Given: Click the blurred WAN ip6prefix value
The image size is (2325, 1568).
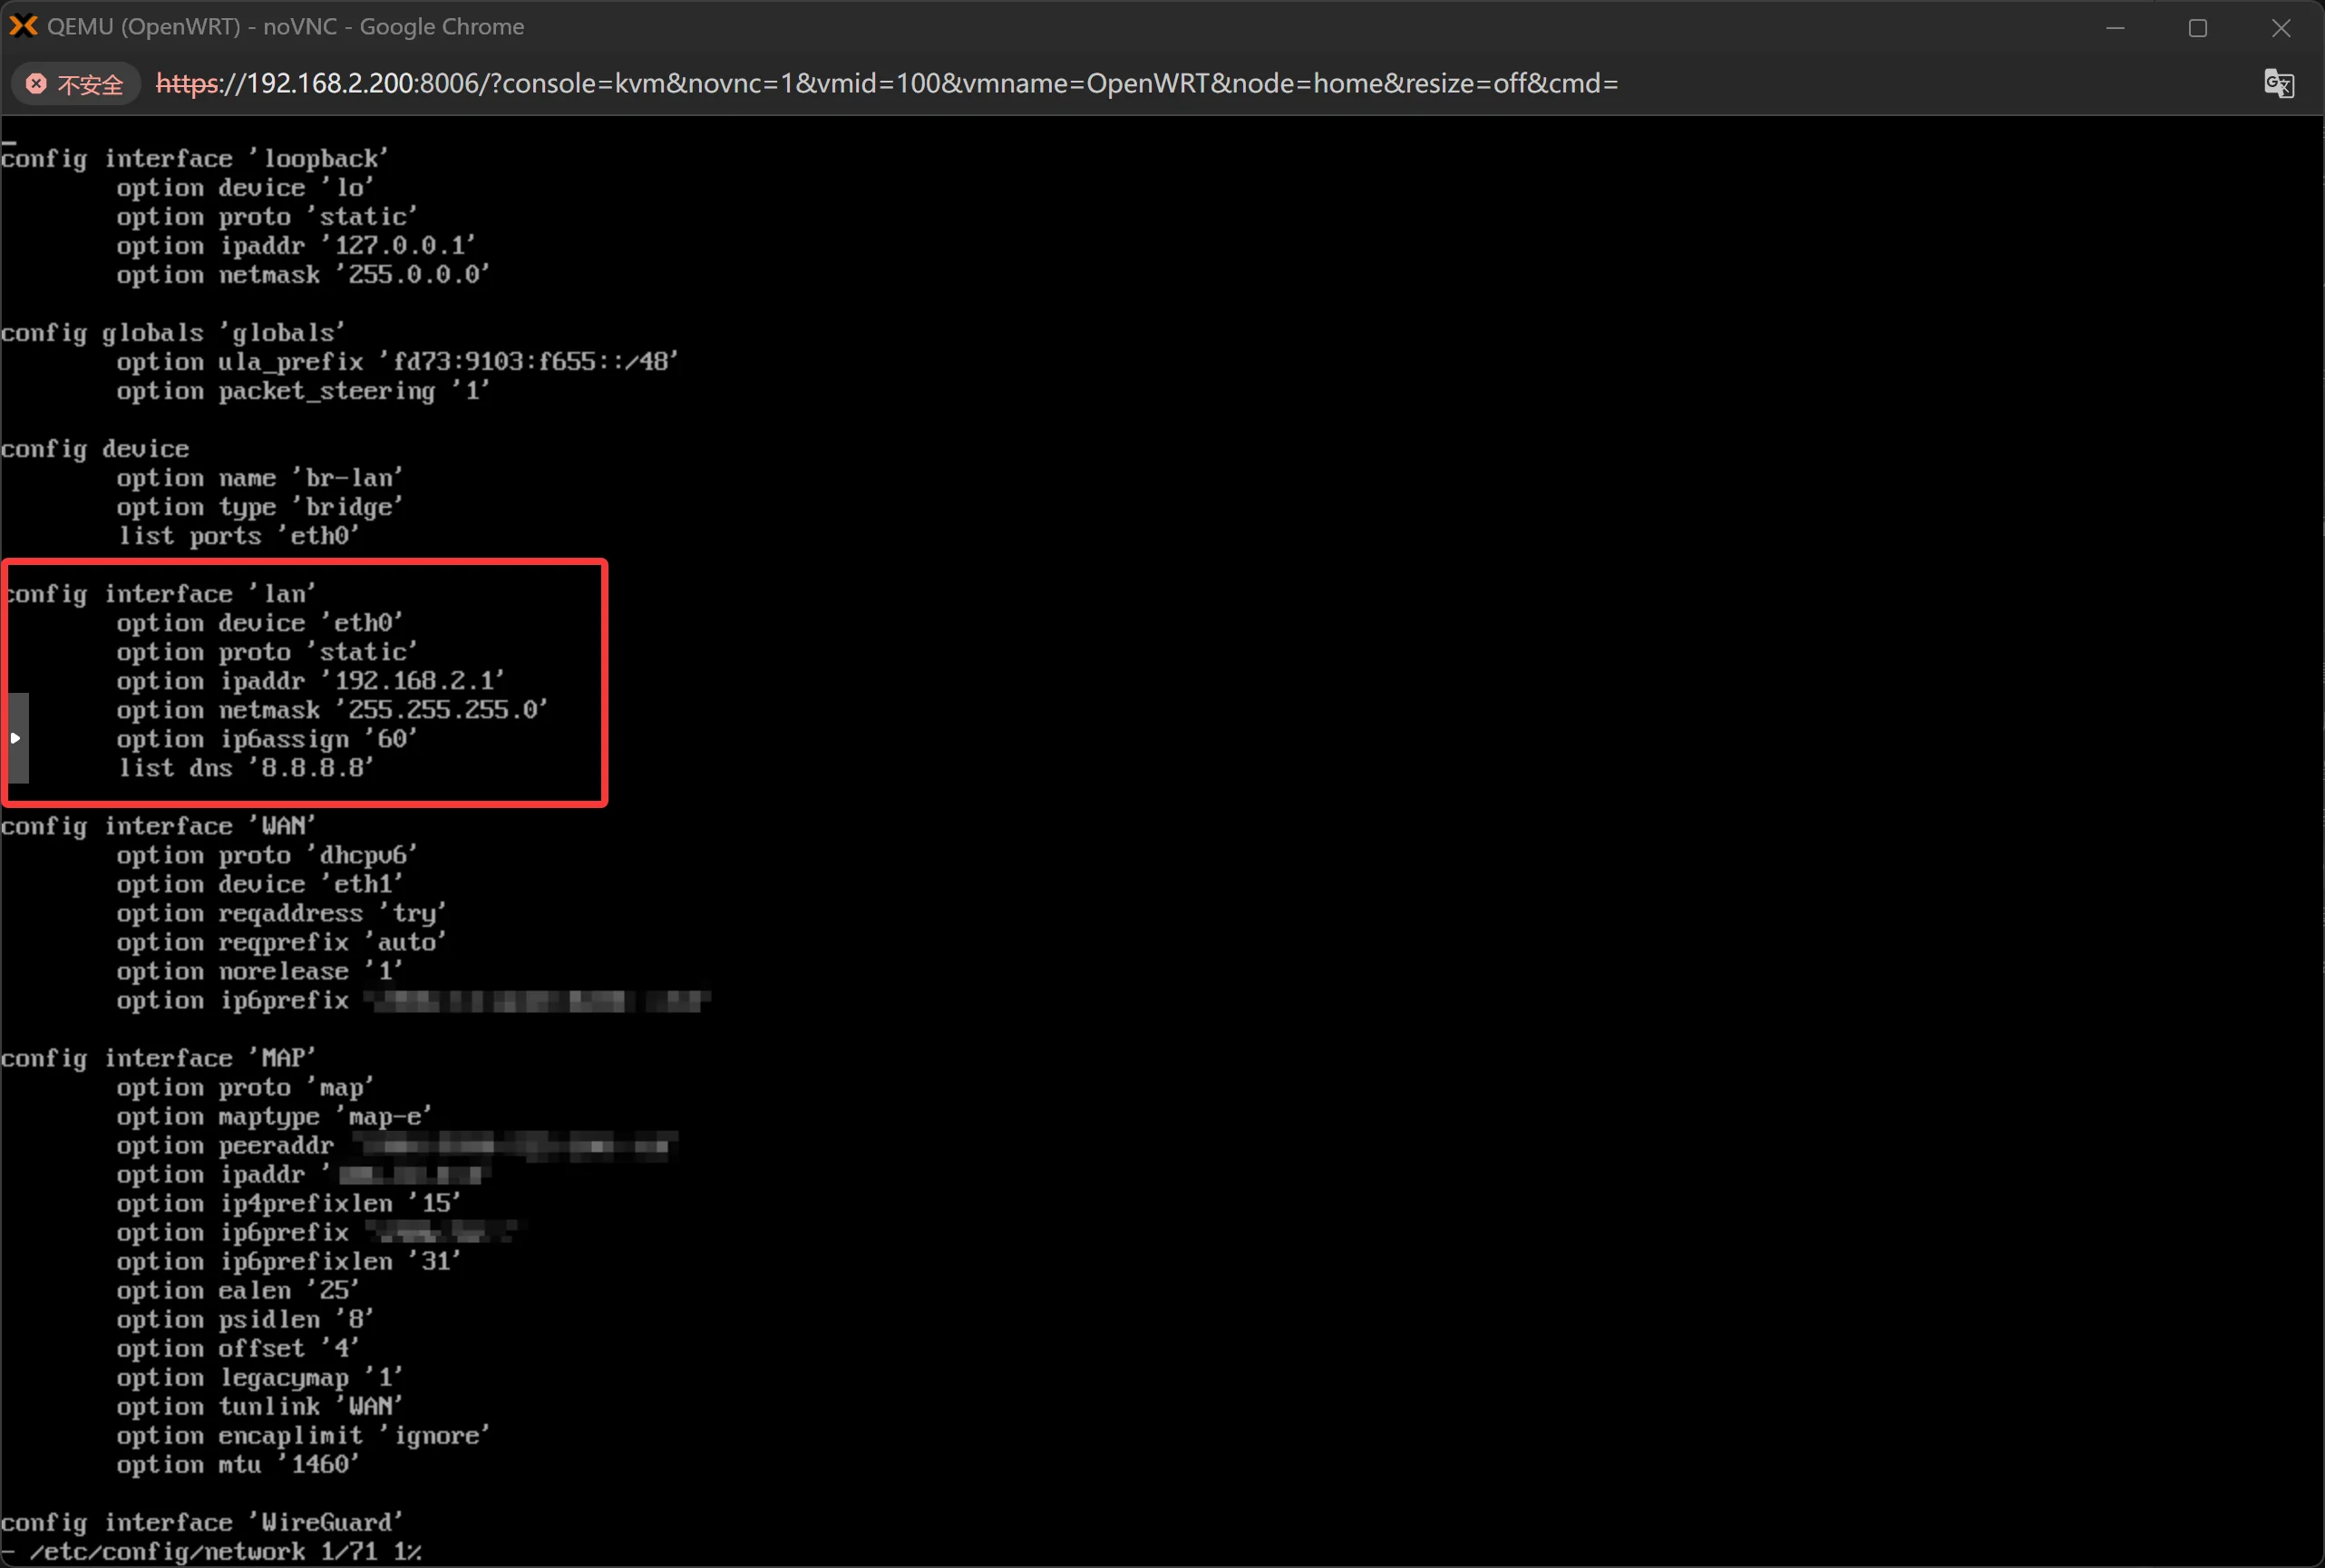Looking at the screenshot, I should [x=538, y=1000].
